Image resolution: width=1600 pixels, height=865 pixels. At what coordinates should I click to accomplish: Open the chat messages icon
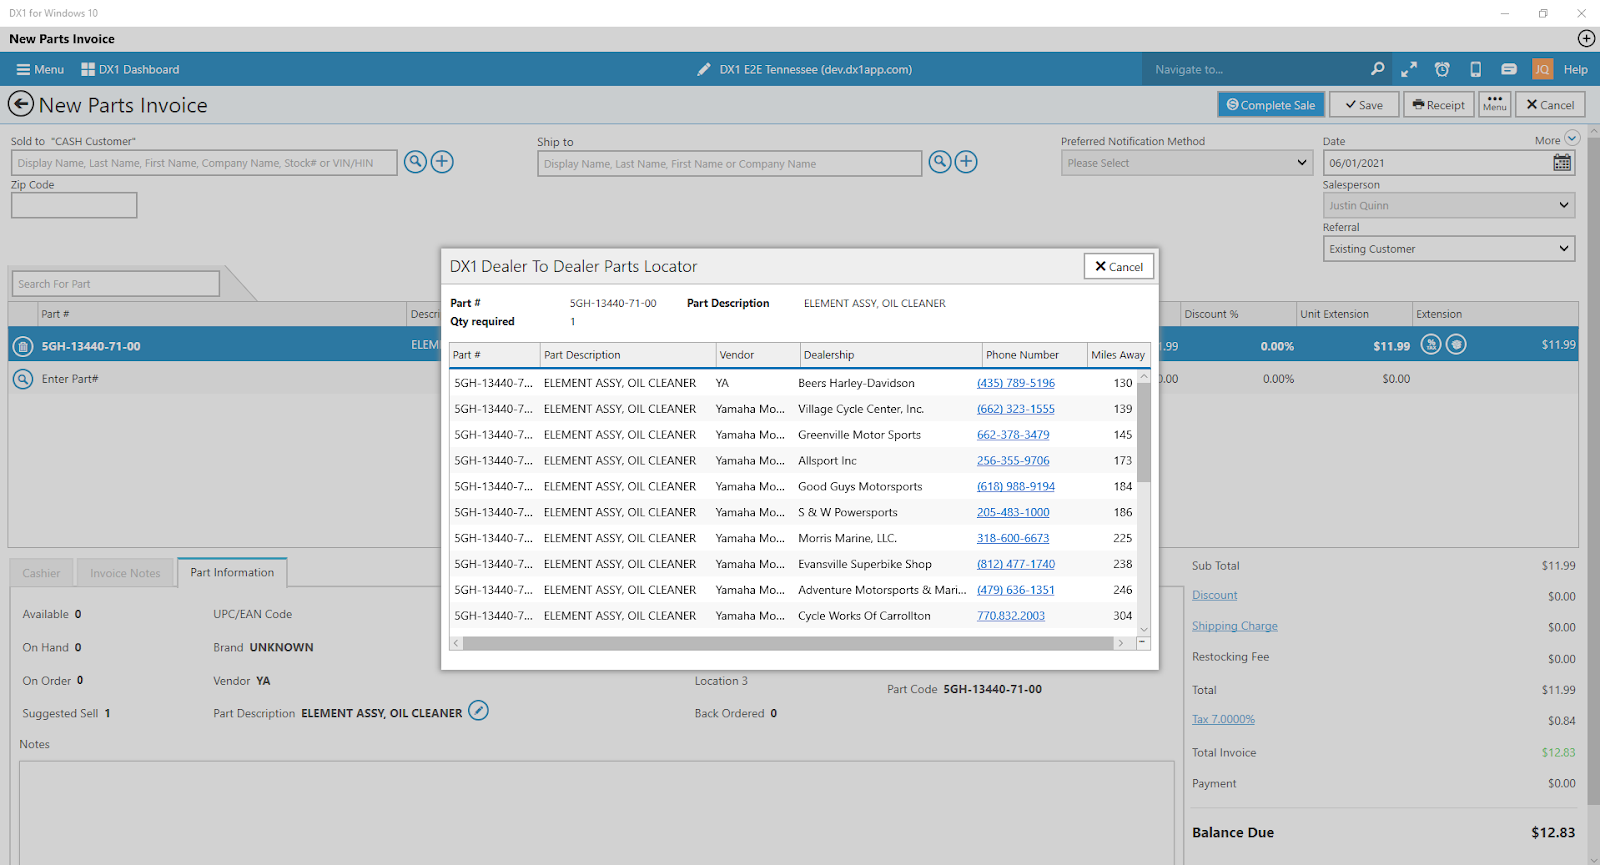pos(1509,69)
